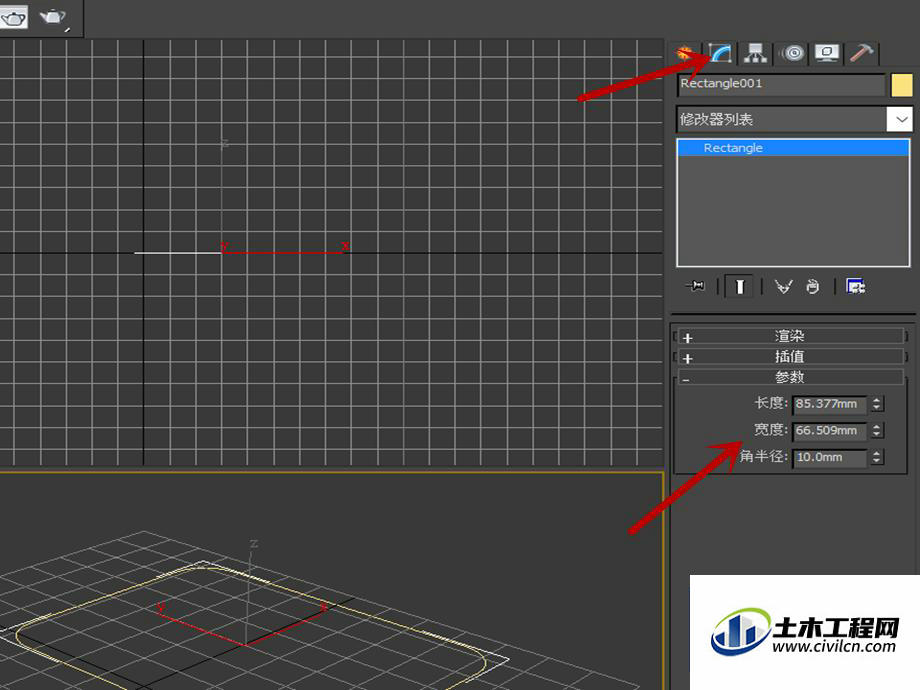This screenshot has width=920, height=690.
Task: Edit the Rectangle001 object name field
Action: [781, 84]
